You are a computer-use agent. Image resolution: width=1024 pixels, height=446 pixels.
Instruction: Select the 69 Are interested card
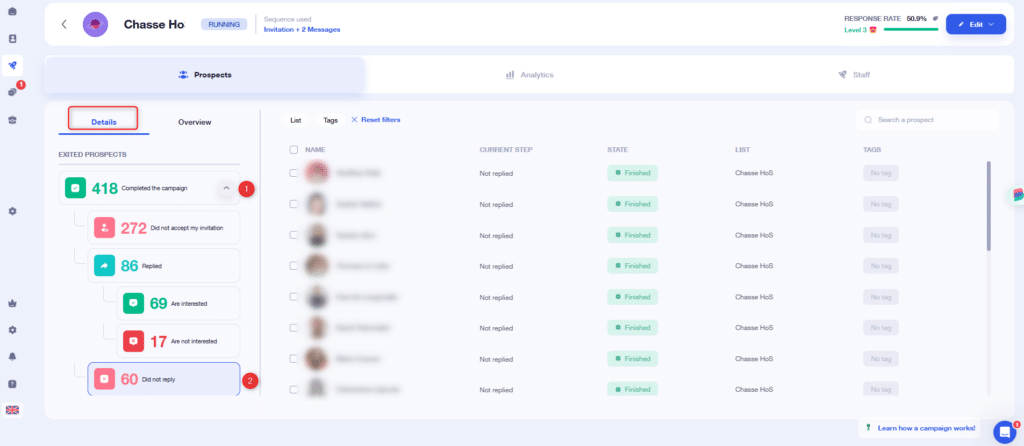click(x=178, y=303)
